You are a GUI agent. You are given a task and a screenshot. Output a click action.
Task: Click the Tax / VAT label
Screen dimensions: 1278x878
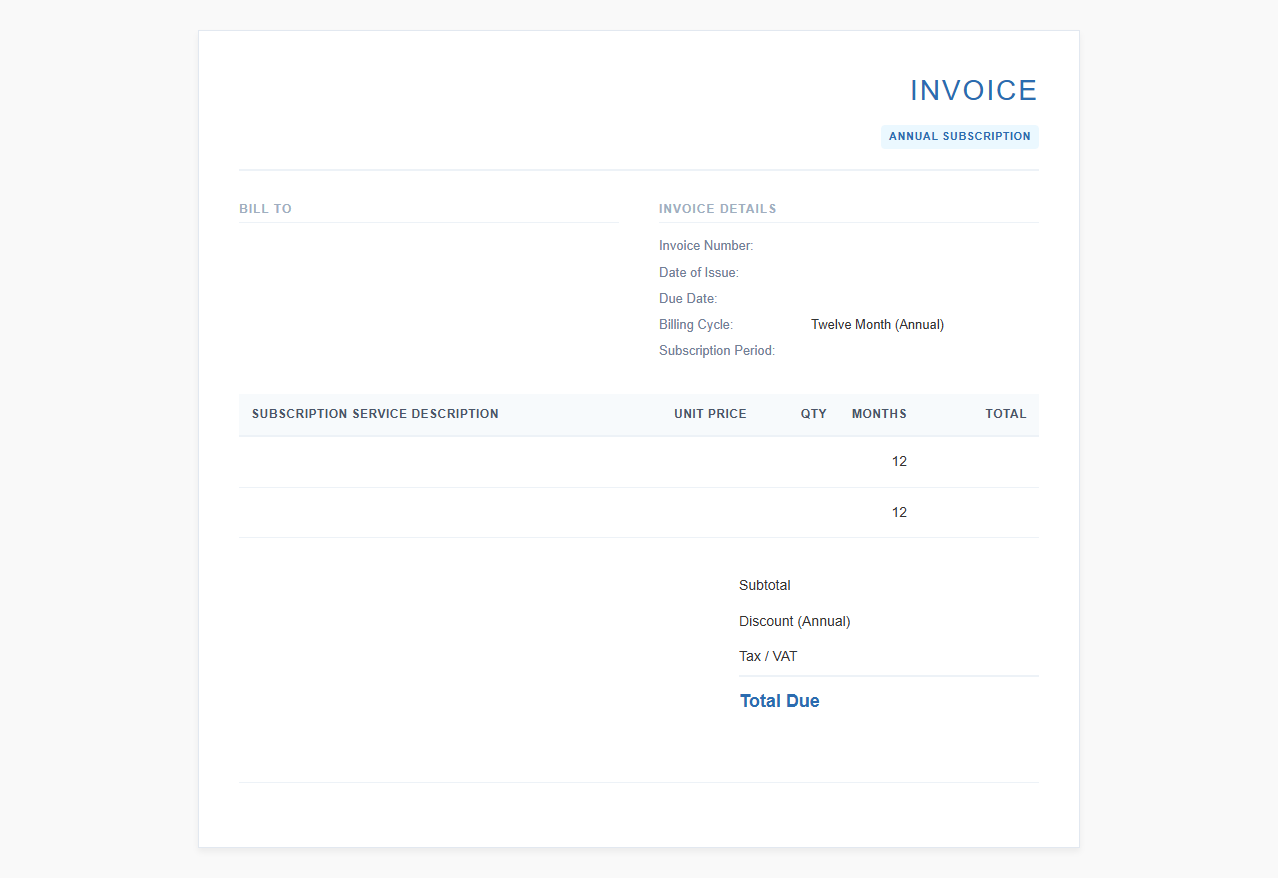pos(768,656)
